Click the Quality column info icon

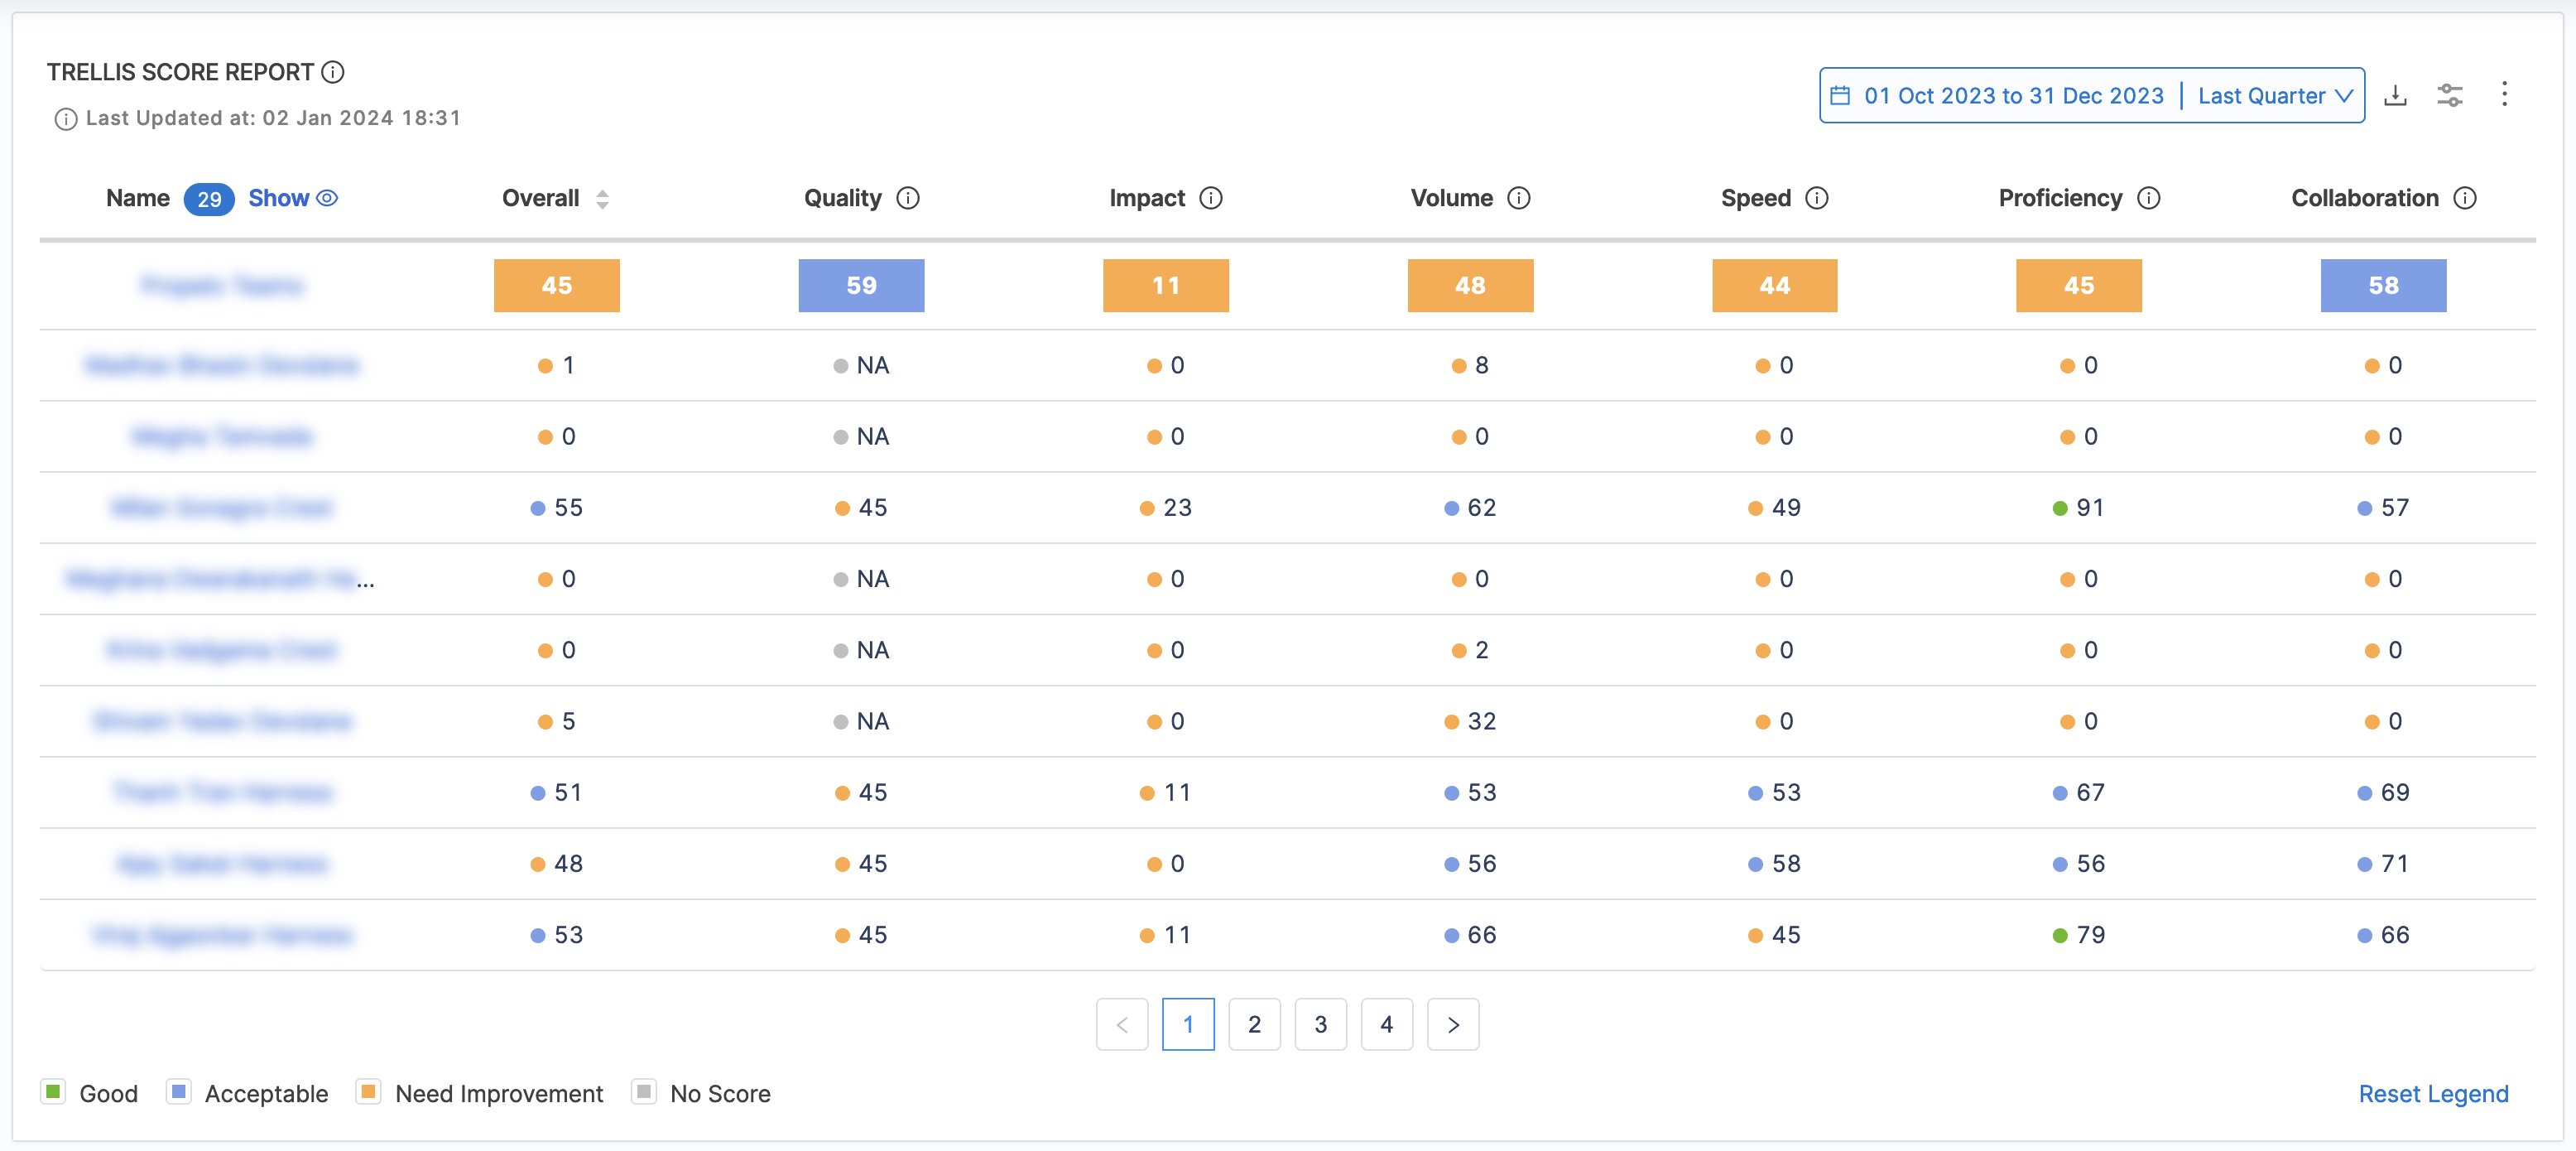[908, 198]
